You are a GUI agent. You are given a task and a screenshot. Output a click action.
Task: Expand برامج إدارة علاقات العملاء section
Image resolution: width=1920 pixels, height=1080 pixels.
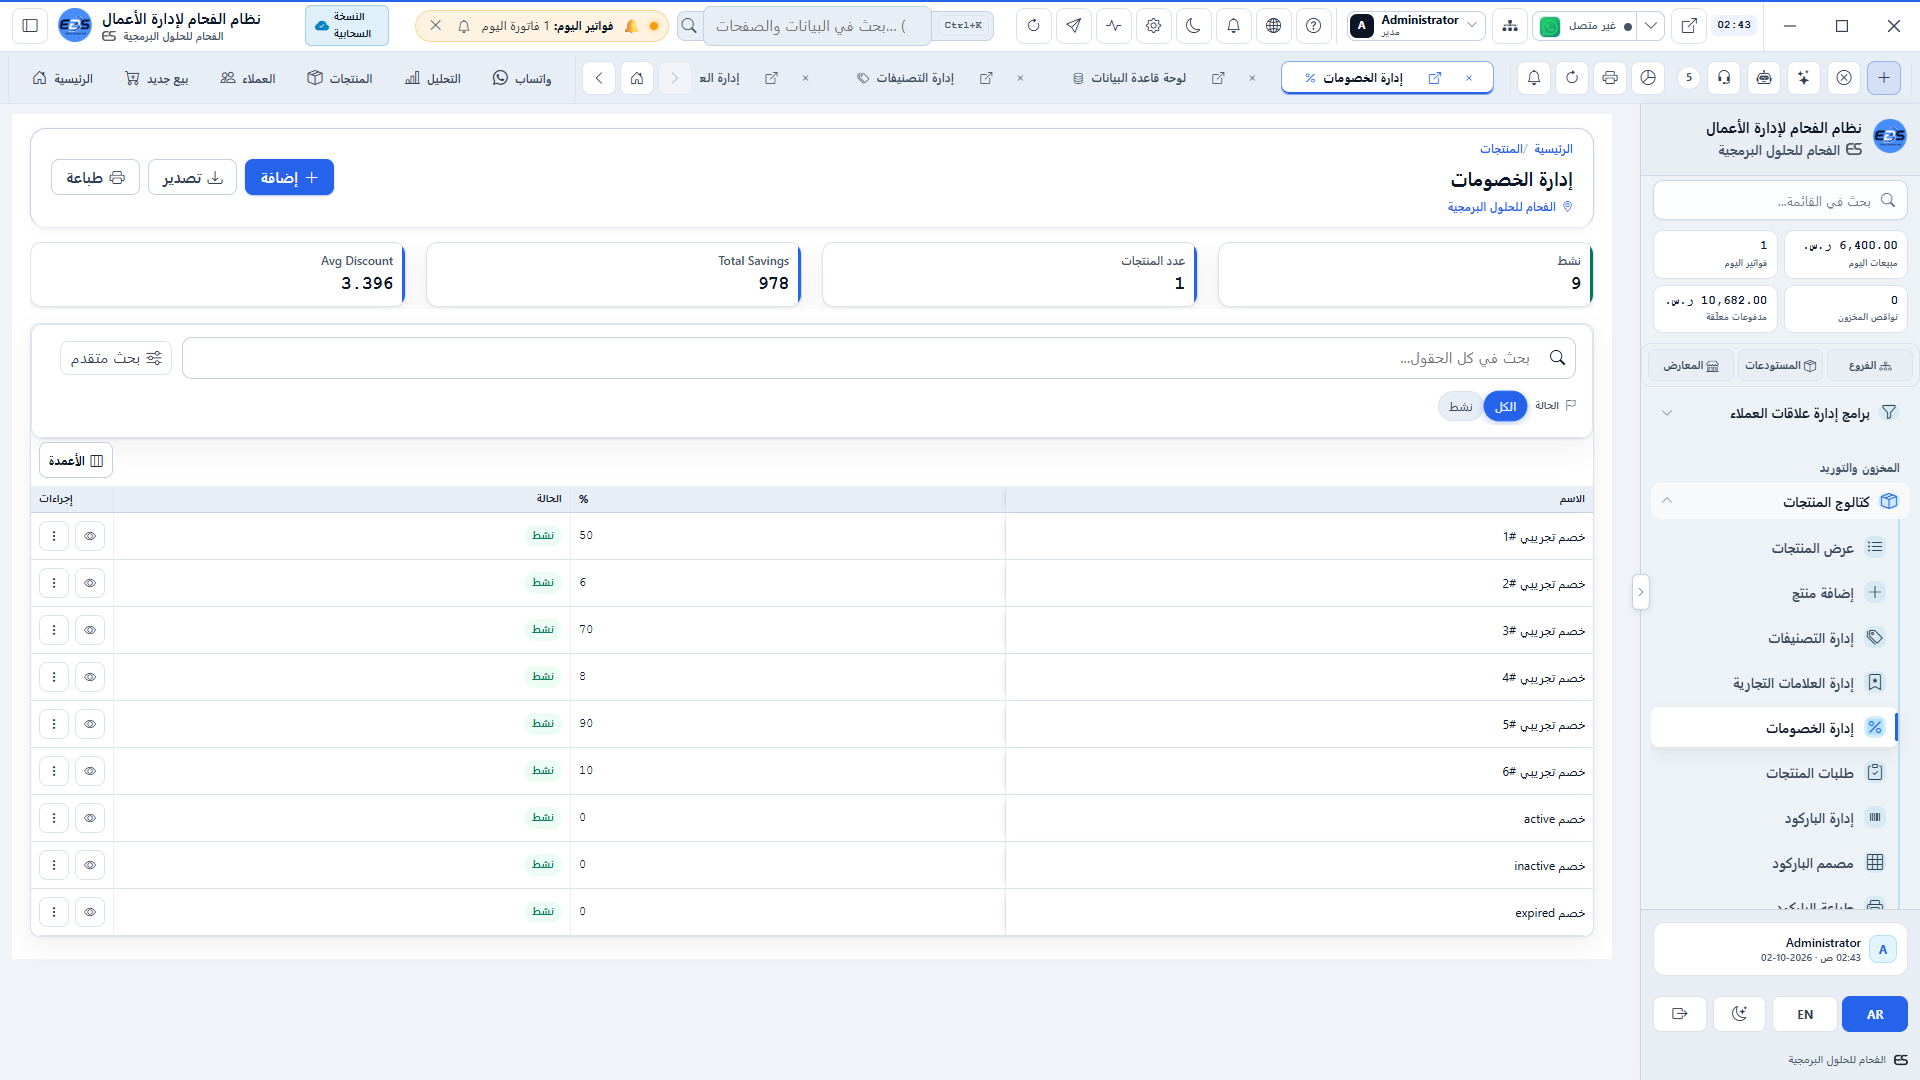point(1782,413)
